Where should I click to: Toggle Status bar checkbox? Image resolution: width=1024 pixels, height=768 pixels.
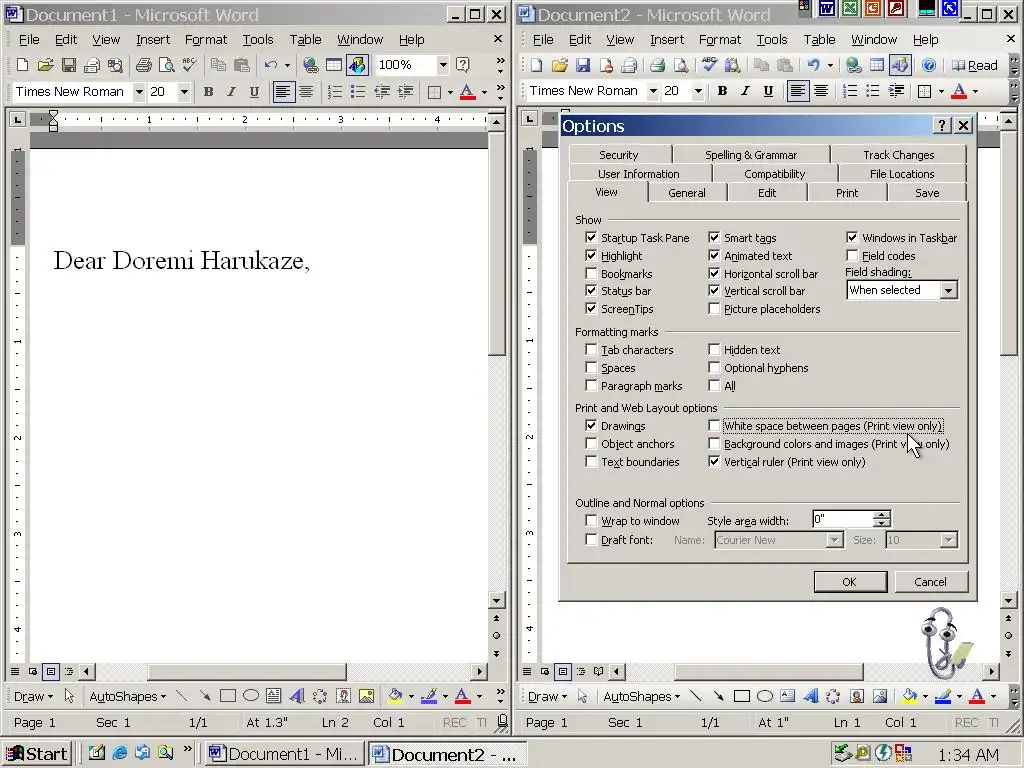[x=591, y=291]
